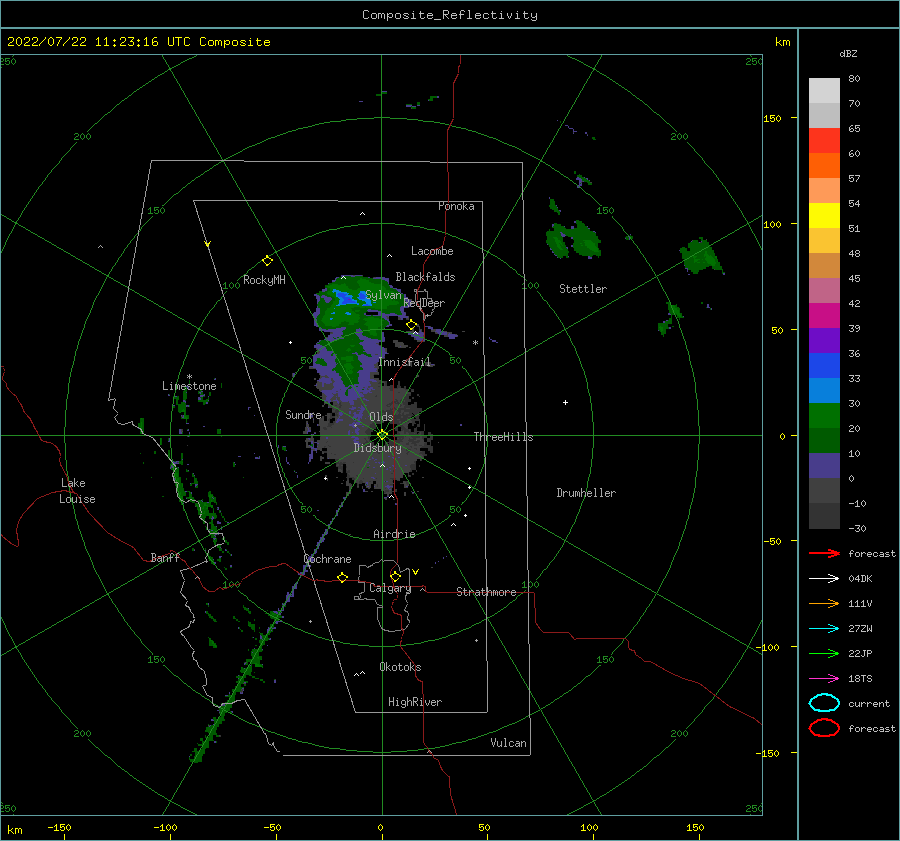Click the Stettler town label
900x841 pixels.
(583, 289)
